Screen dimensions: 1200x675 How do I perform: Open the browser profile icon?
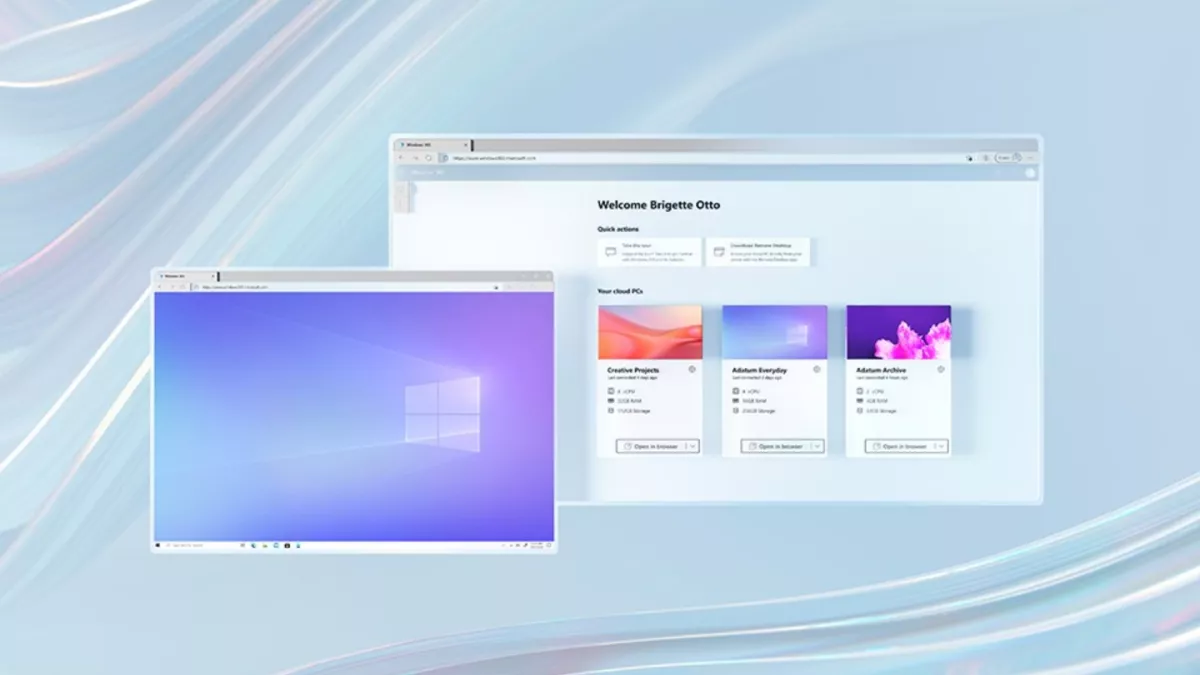click(x=1016, y=156)
